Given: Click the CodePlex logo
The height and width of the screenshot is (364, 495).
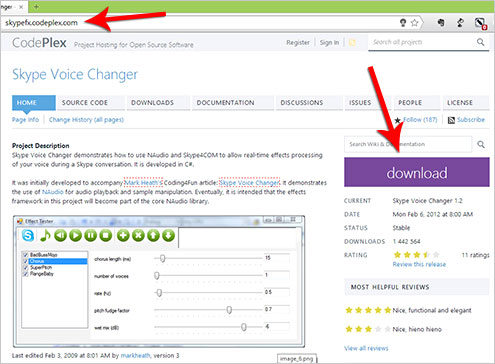Looking at the screenshot, I should (39, 43).
